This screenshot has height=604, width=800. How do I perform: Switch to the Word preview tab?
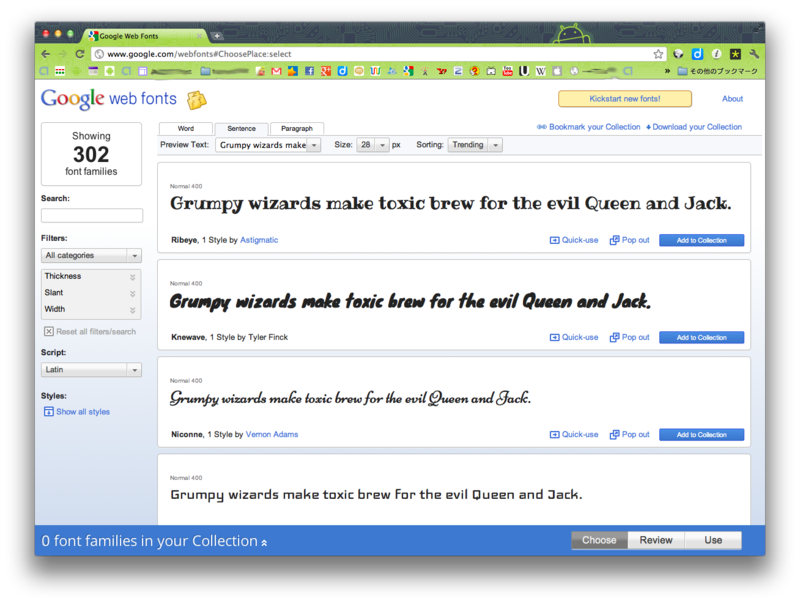186,129
